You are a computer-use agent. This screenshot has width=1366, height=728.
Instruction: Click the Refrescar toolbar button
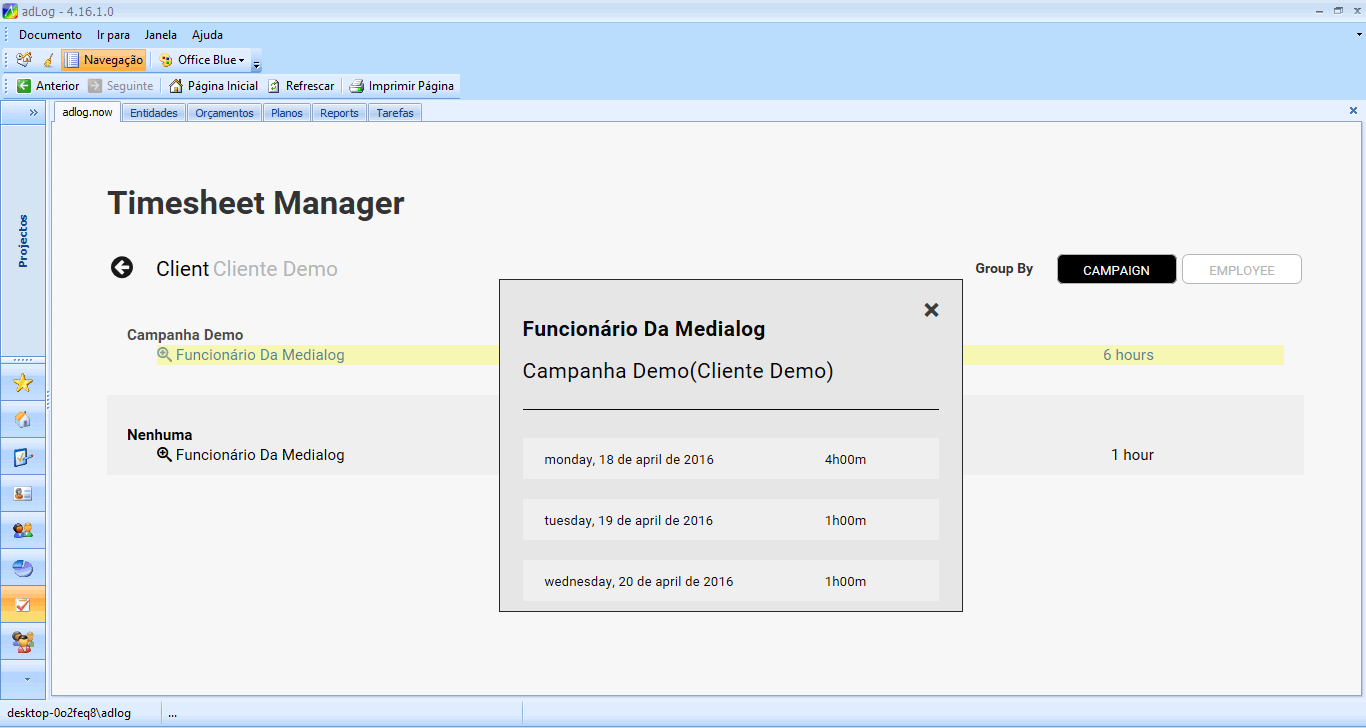coord(301,86)
